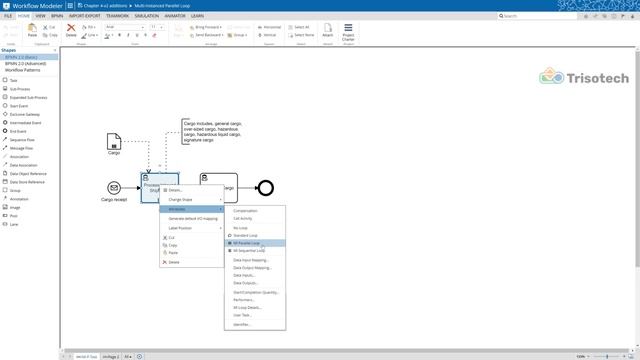
Task: Select the Pool shape
Action: [x=11, y=216]
